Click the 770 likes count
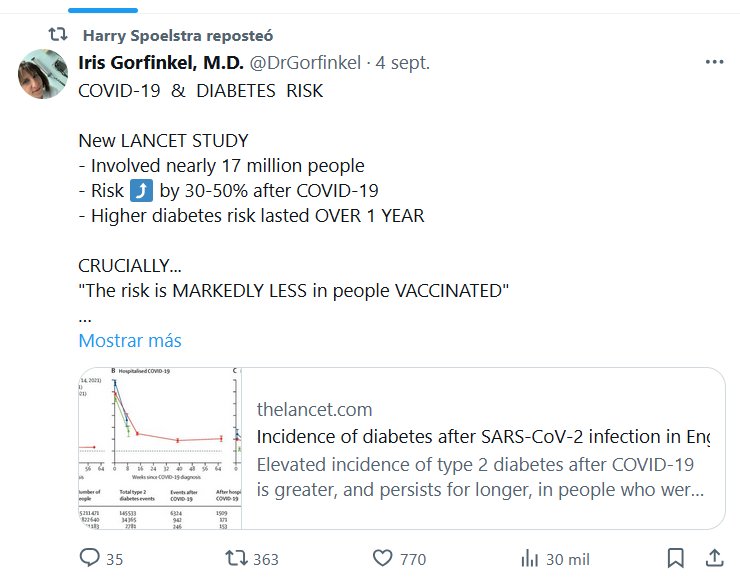Image resolution: width=740 pixels, height=584 pixels. (412, 560)
